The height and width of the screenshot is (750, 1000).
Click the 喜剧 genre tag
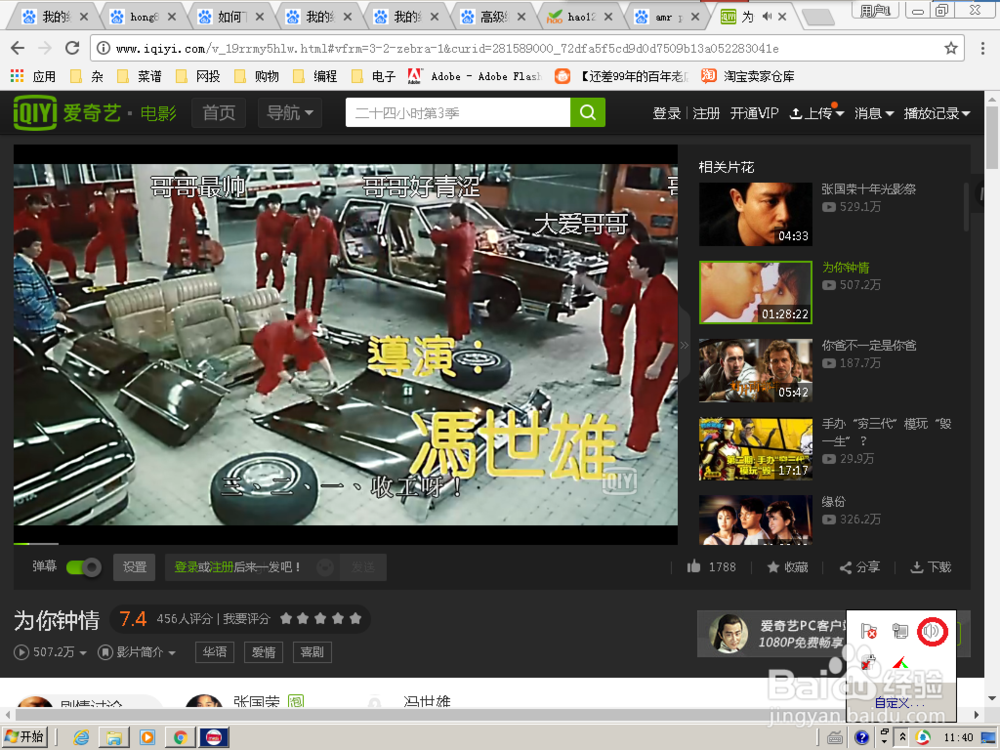coord(312,652)
